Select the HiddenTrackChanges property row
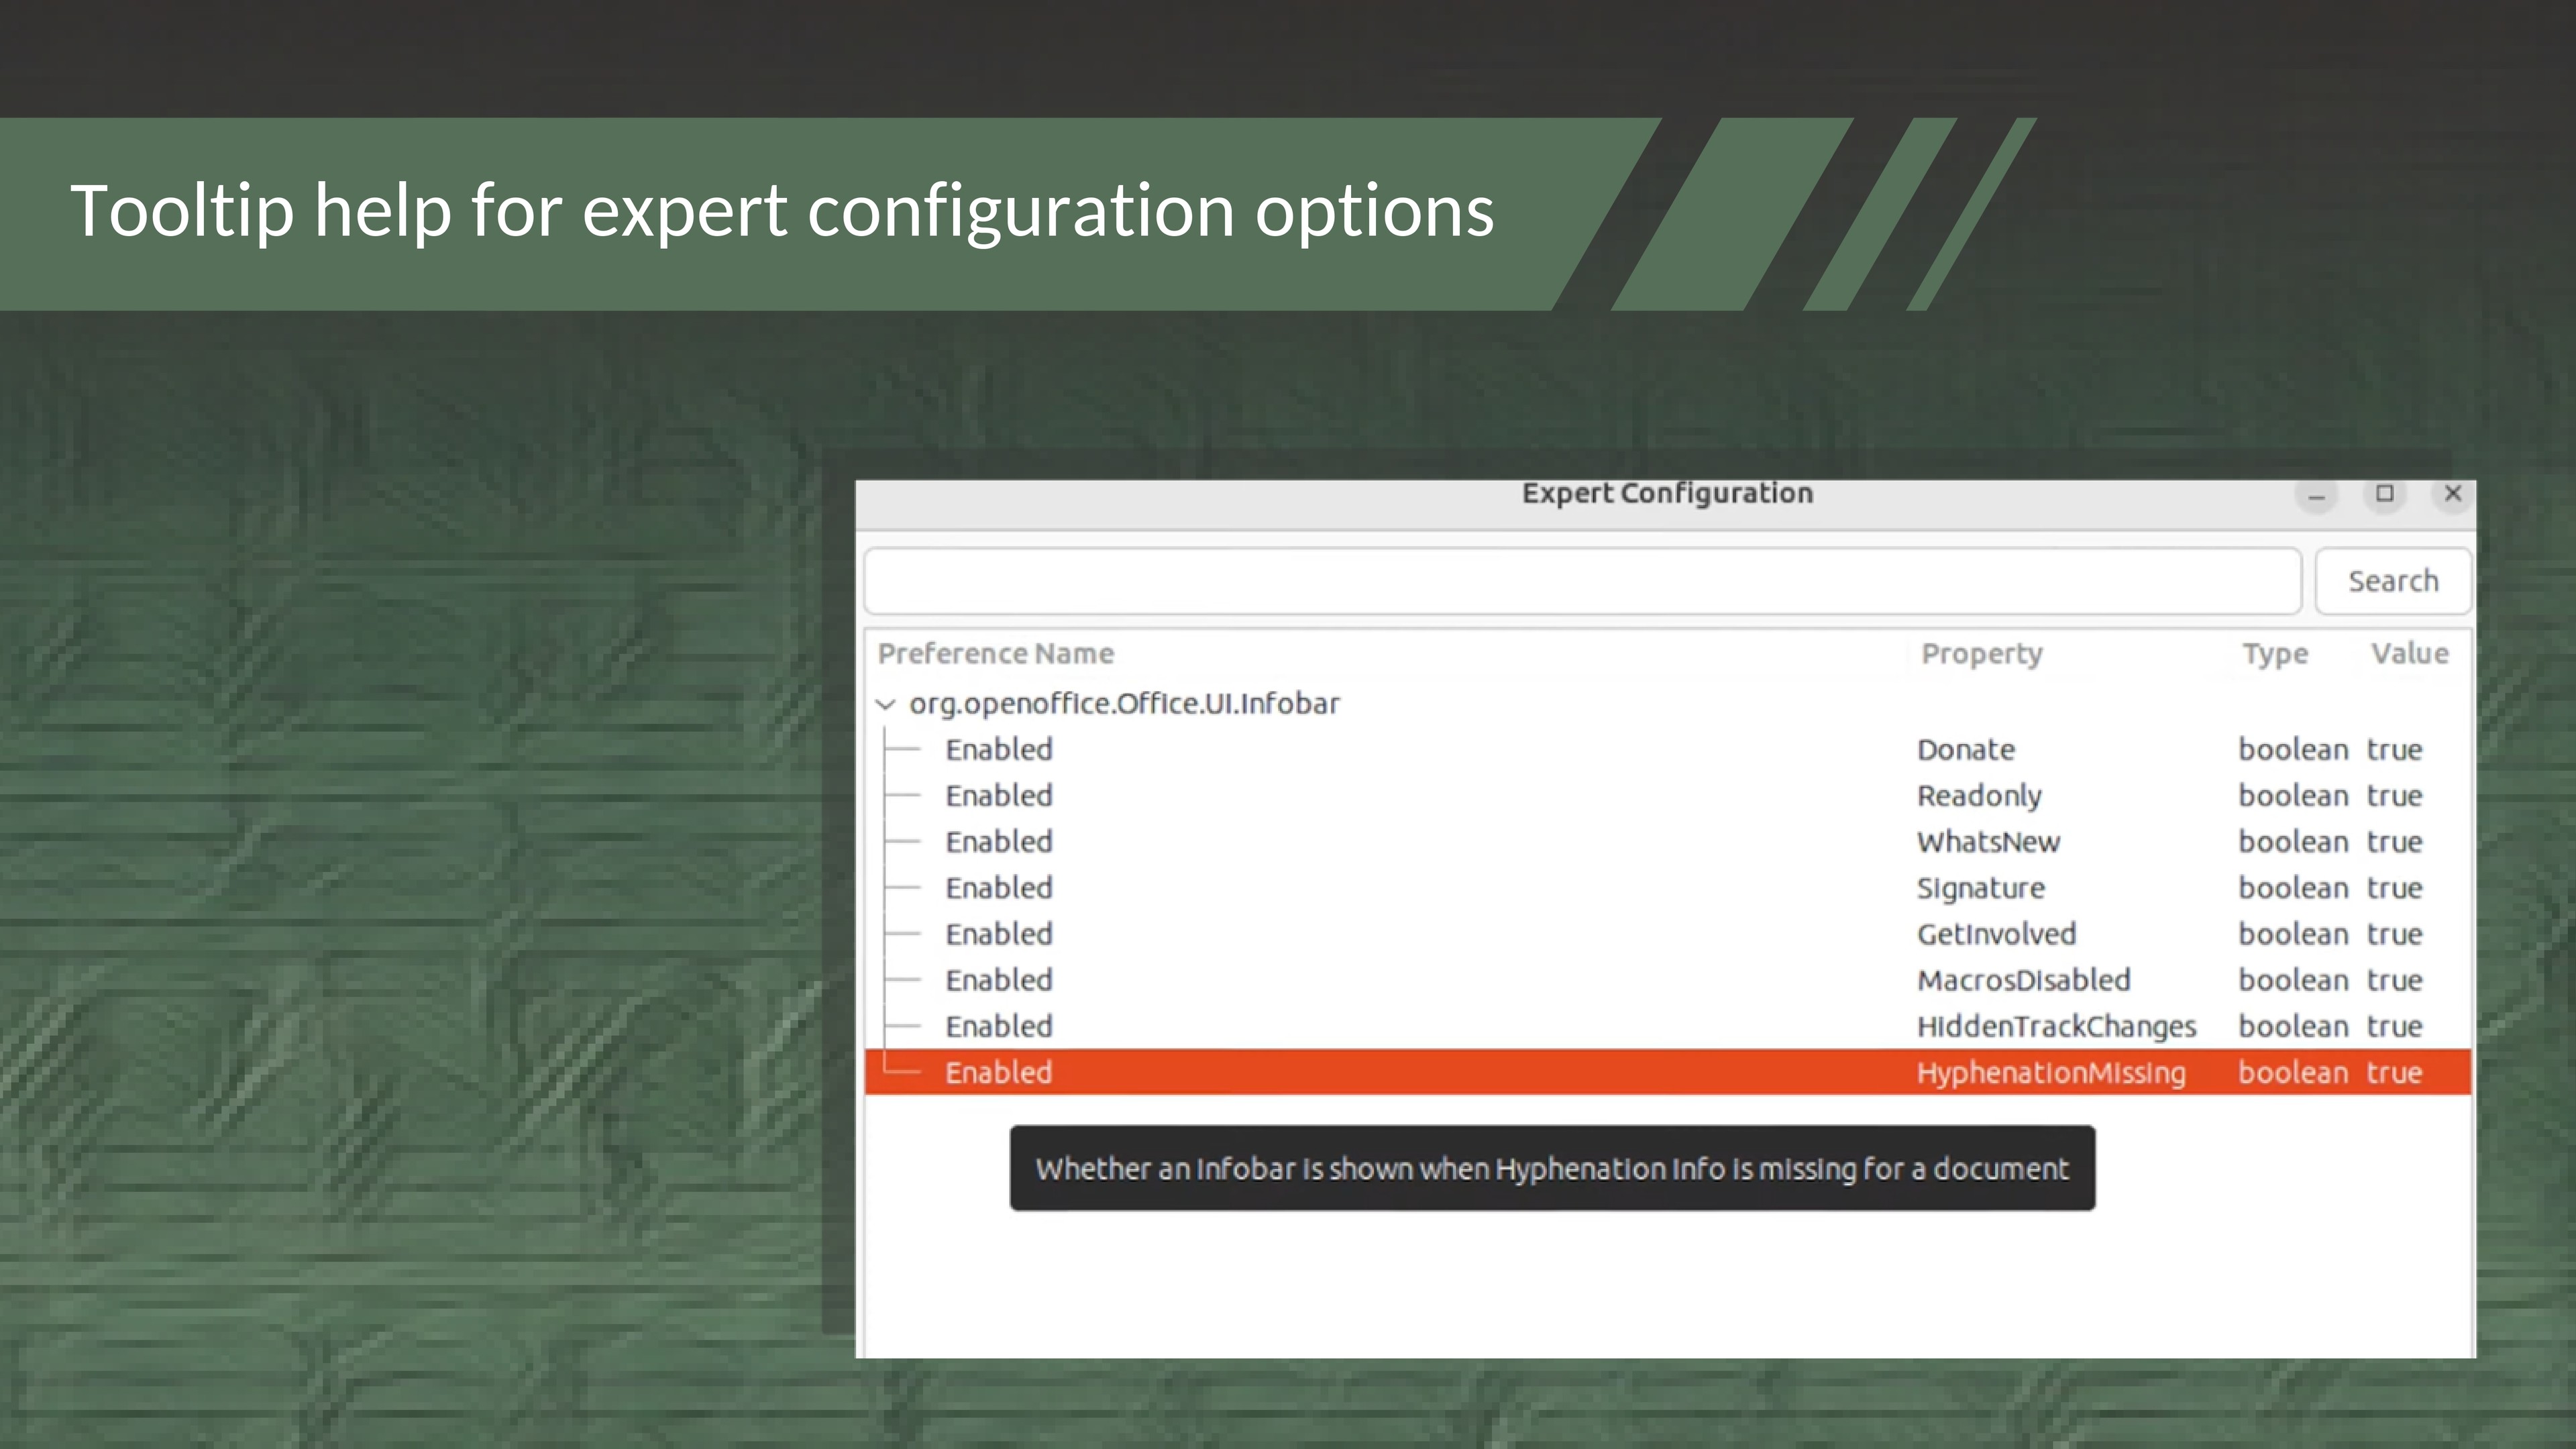Screen dimensions: 2576x1449 [2055, 1026]
